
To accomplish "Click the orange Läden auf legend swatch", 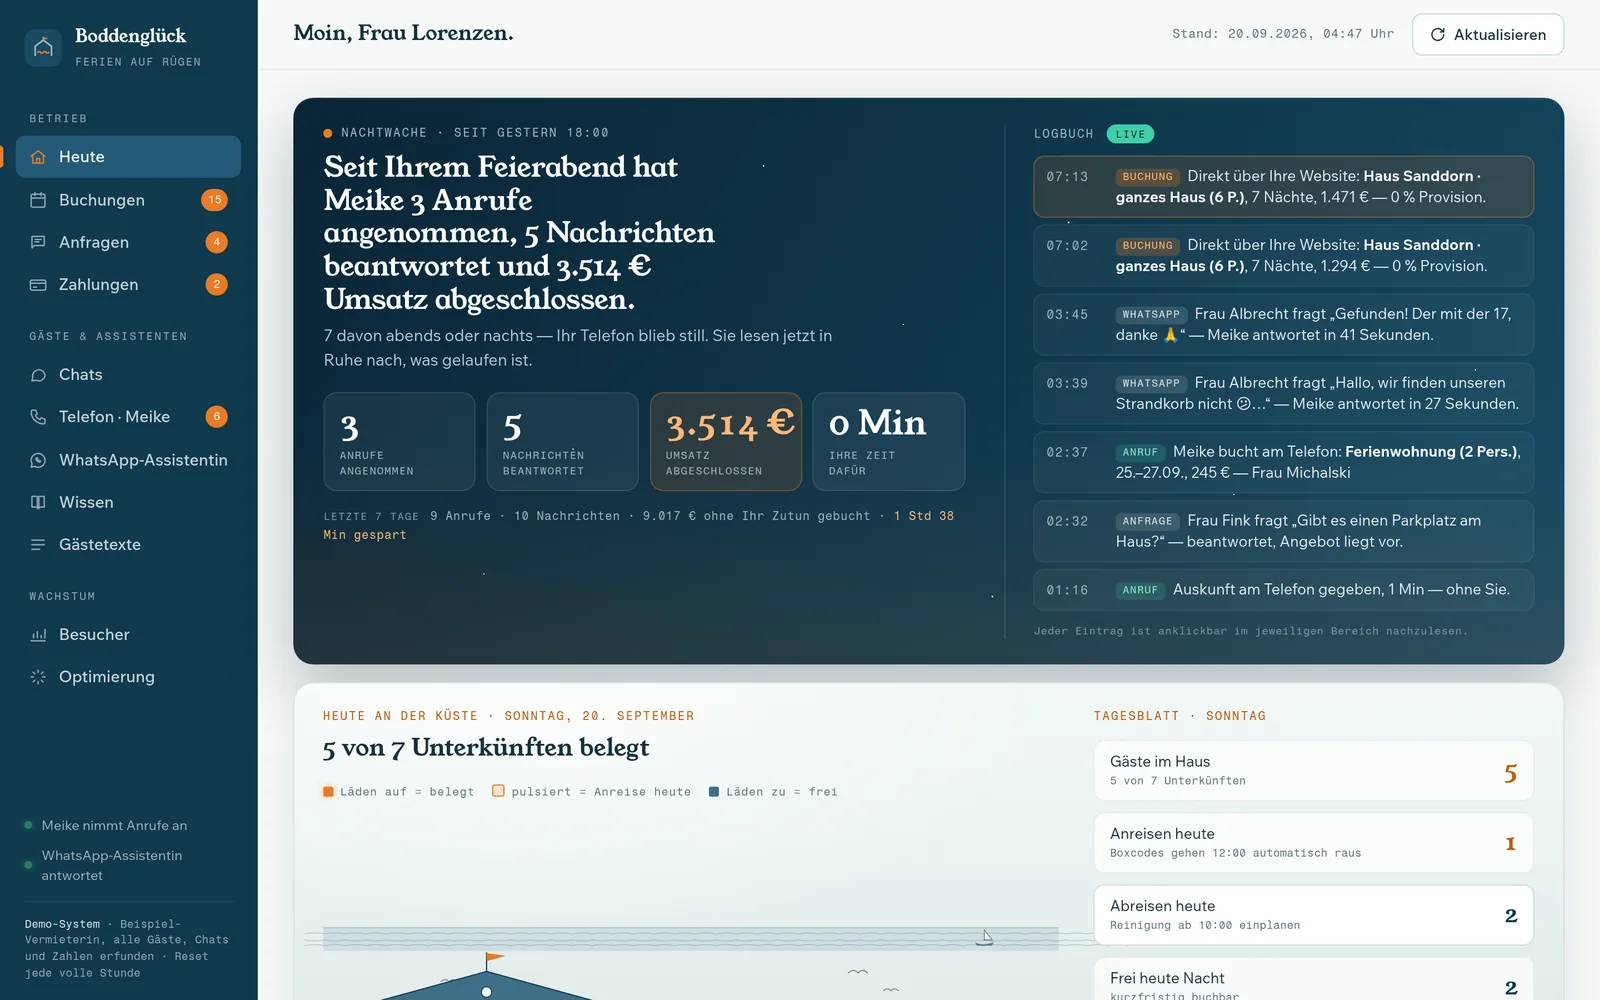I will 328,792.
